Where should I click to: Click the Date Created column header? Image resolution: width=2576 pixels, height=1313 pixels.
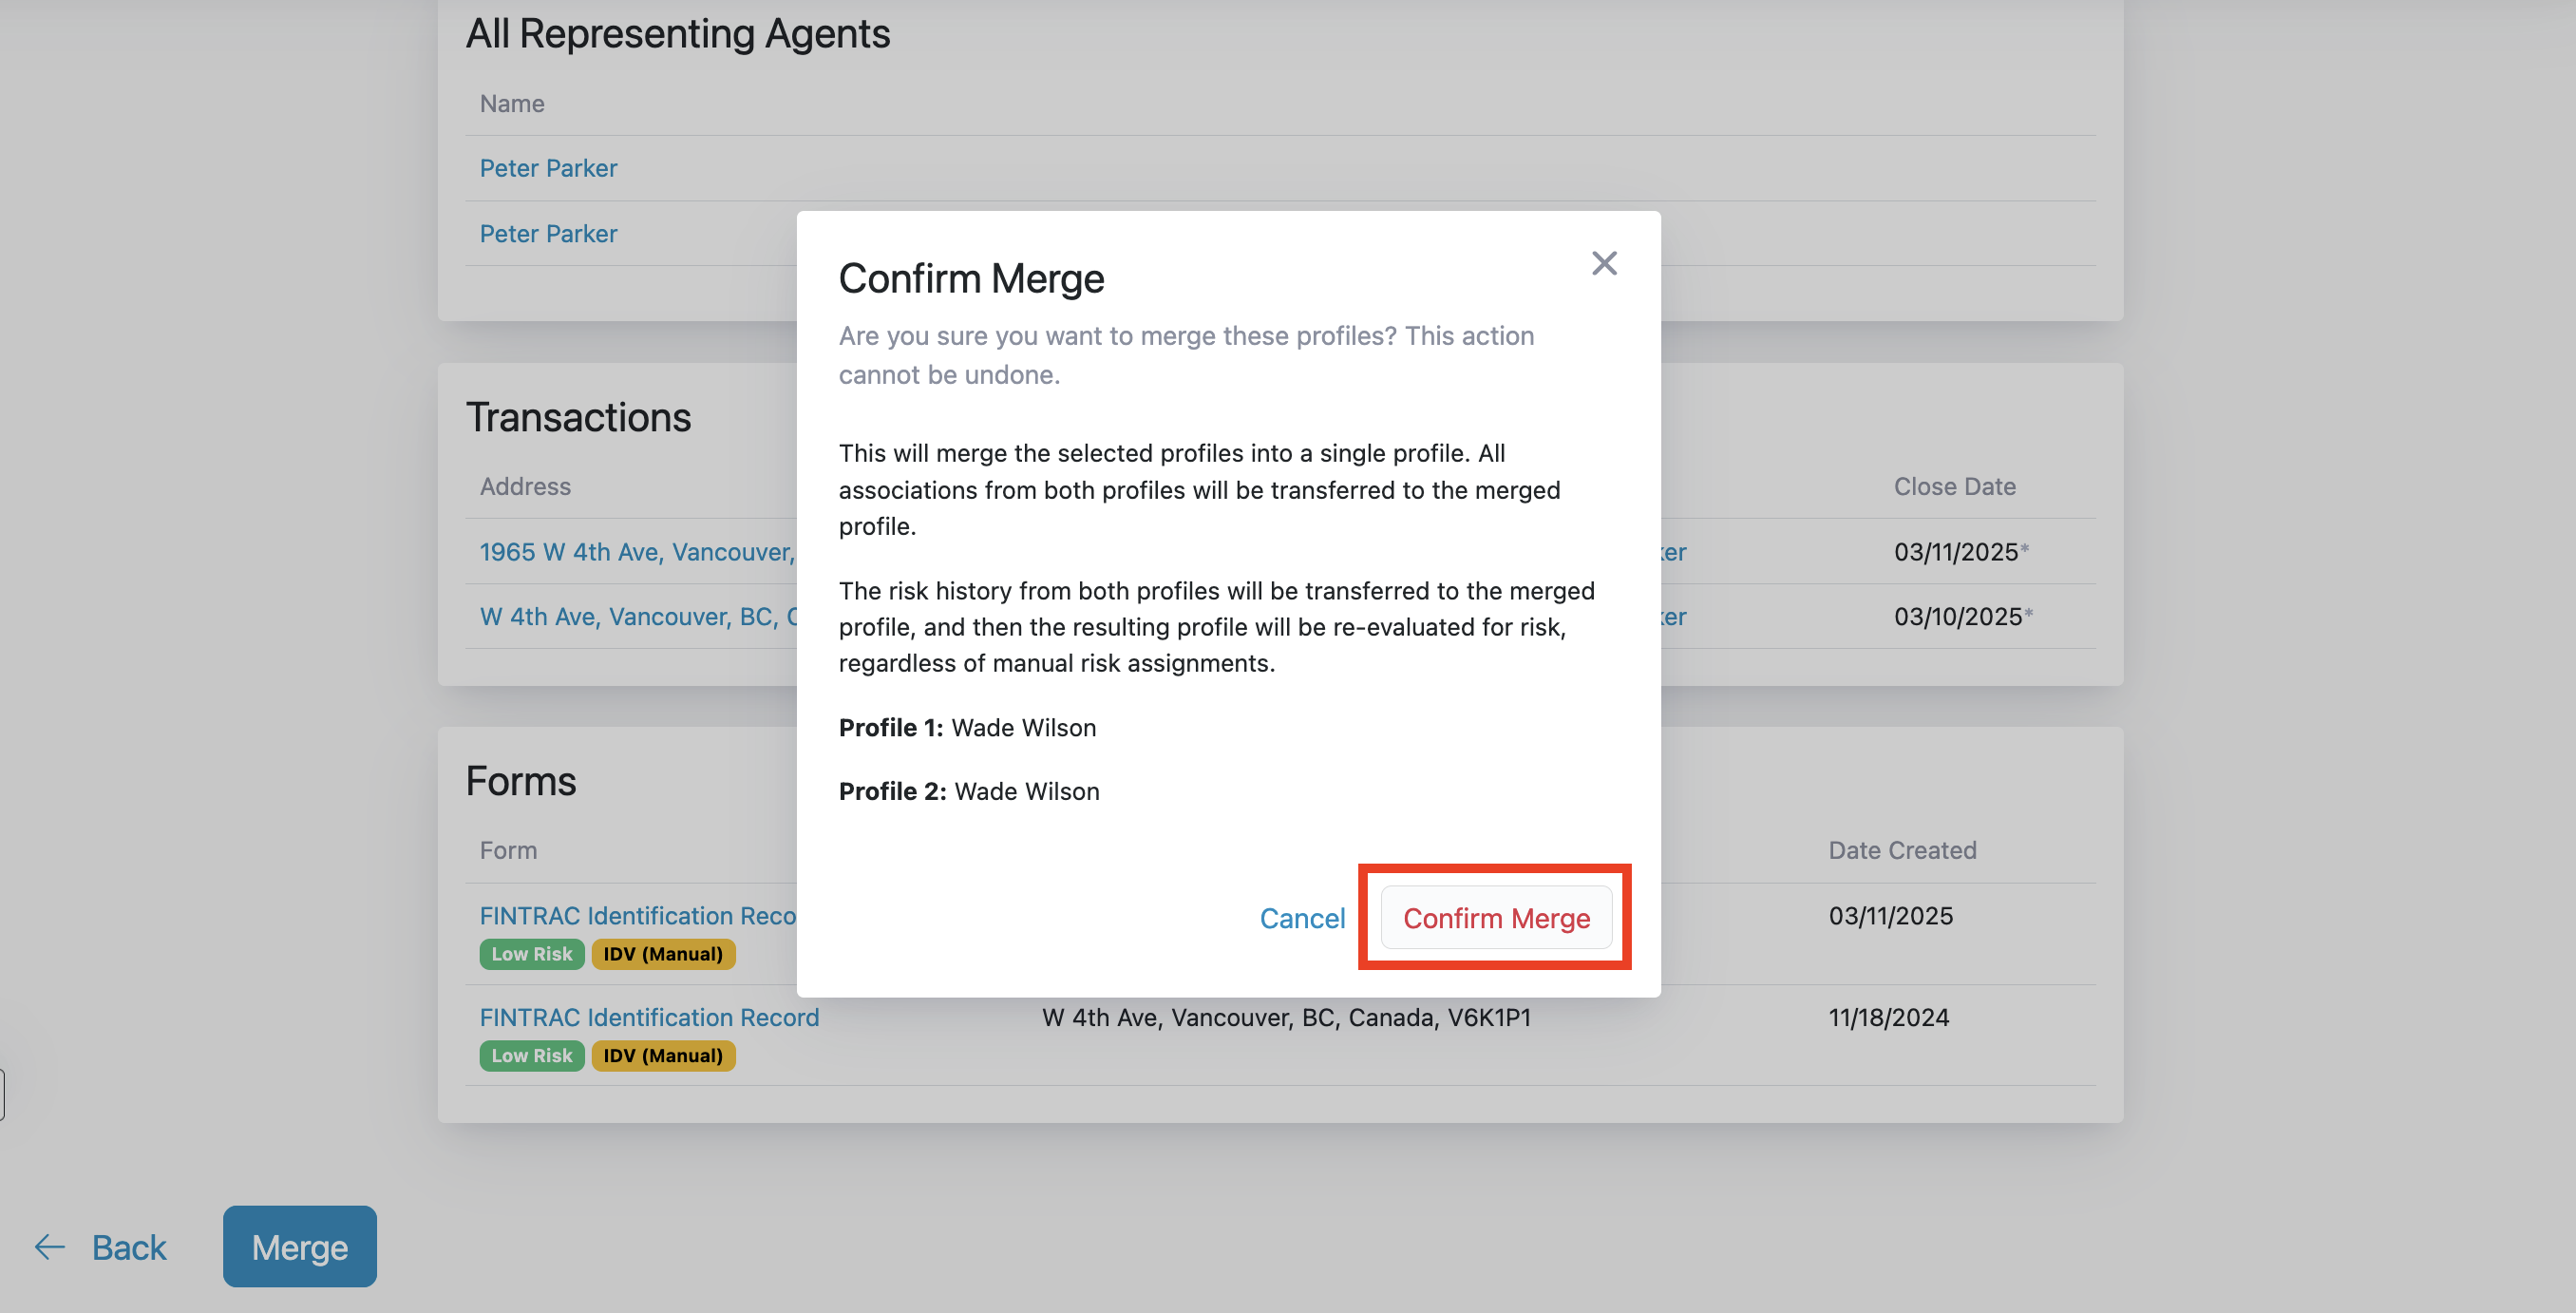1901,849
